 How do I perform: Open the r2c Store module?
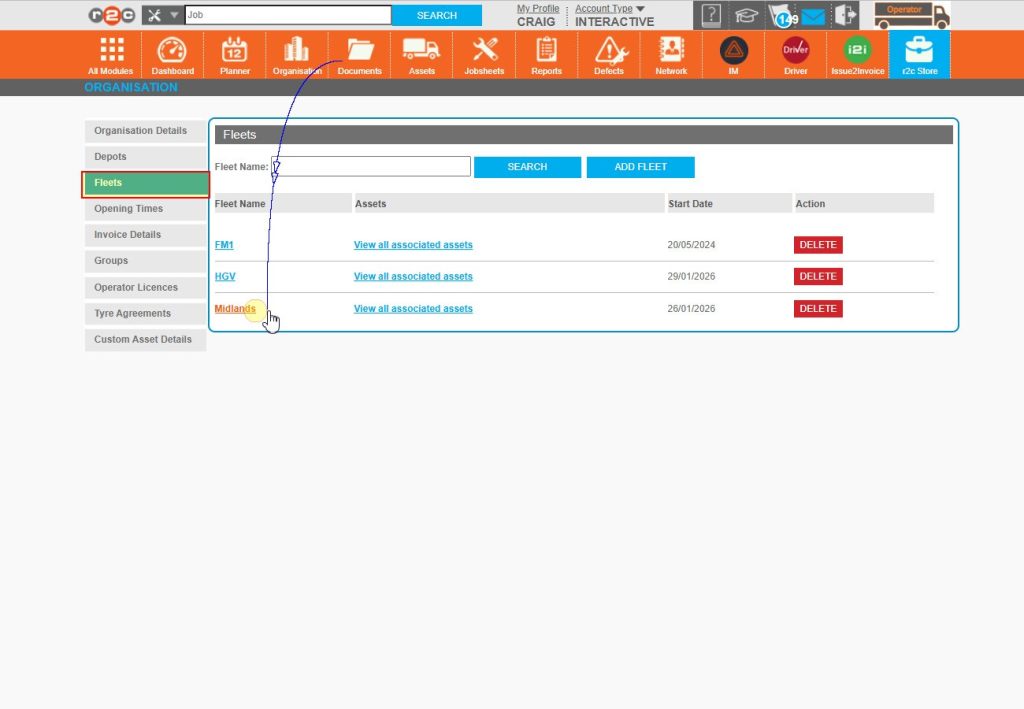click(x=920, y=55)
